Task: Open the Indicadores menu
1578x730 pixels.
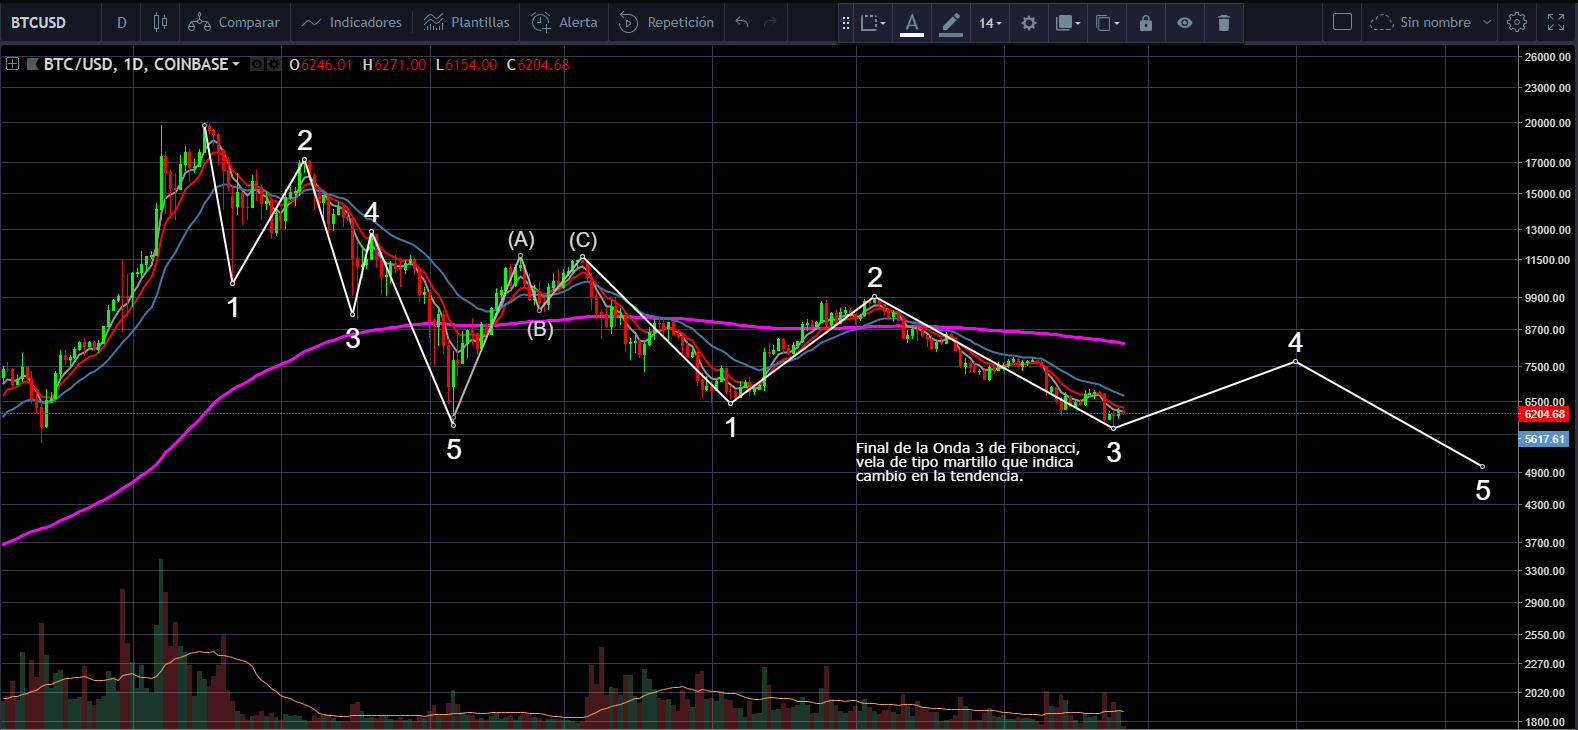Action: 351,22
